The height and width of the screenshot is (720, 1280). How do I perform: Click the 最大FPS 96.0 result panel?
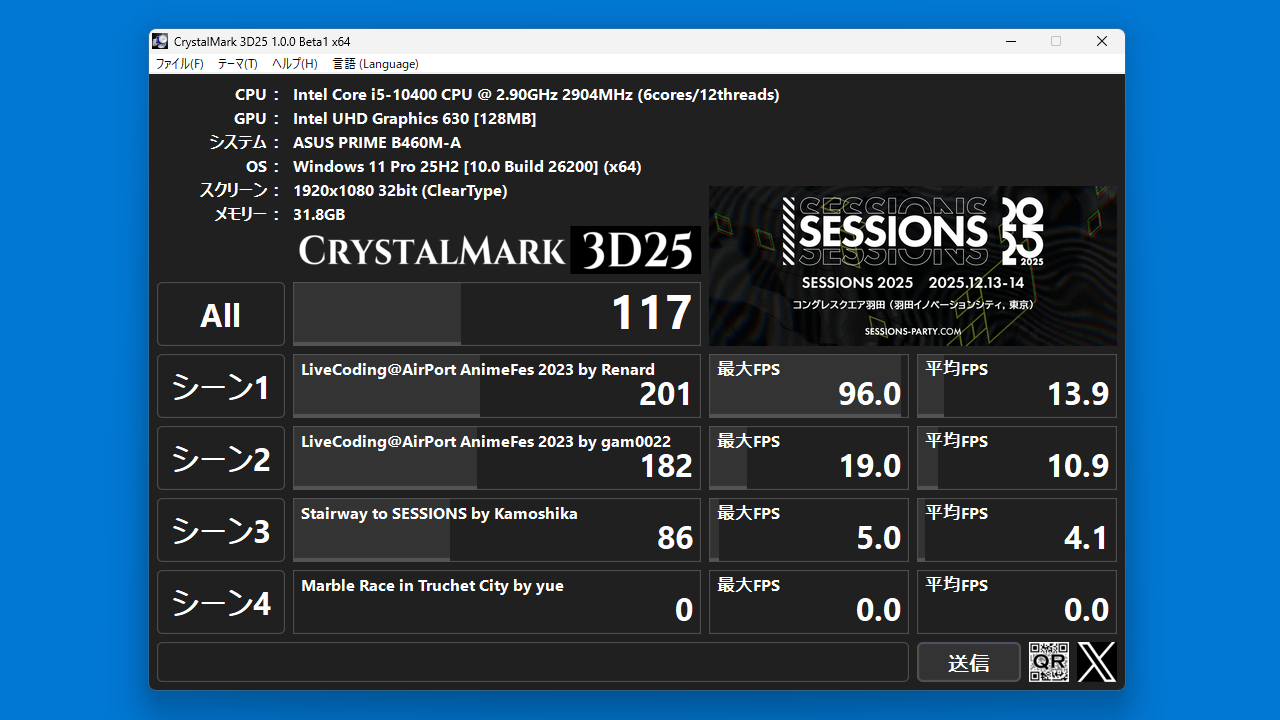808,385
